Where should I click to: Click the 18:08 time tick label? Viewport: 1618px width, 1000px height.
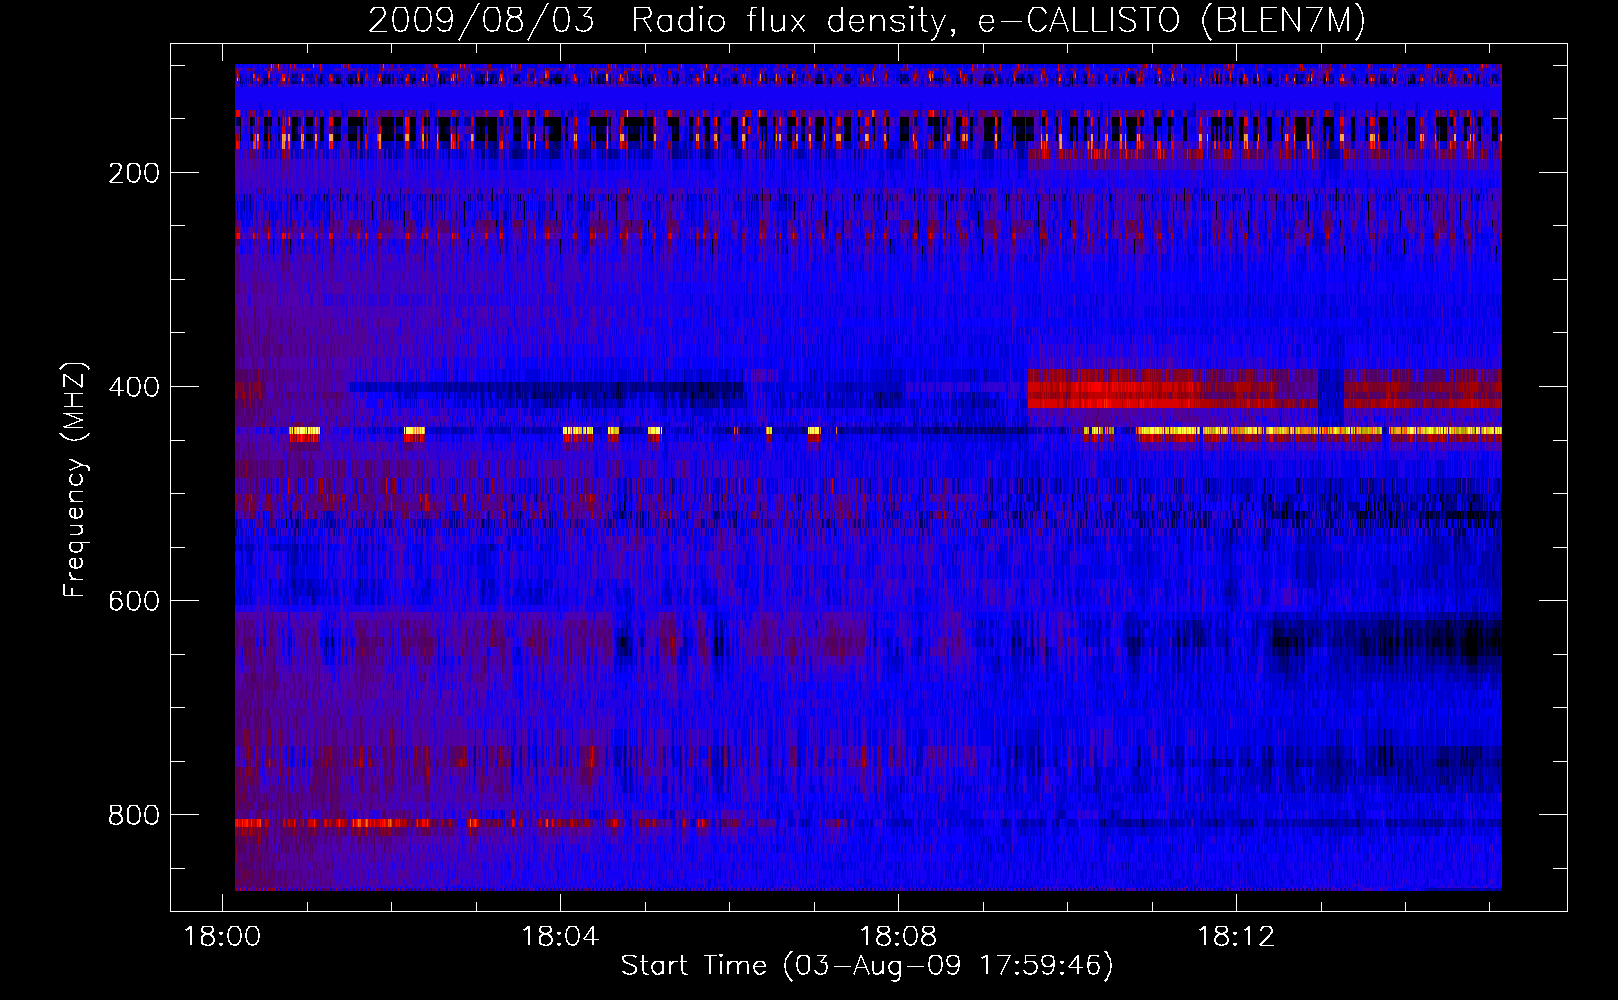click(898, 936)
